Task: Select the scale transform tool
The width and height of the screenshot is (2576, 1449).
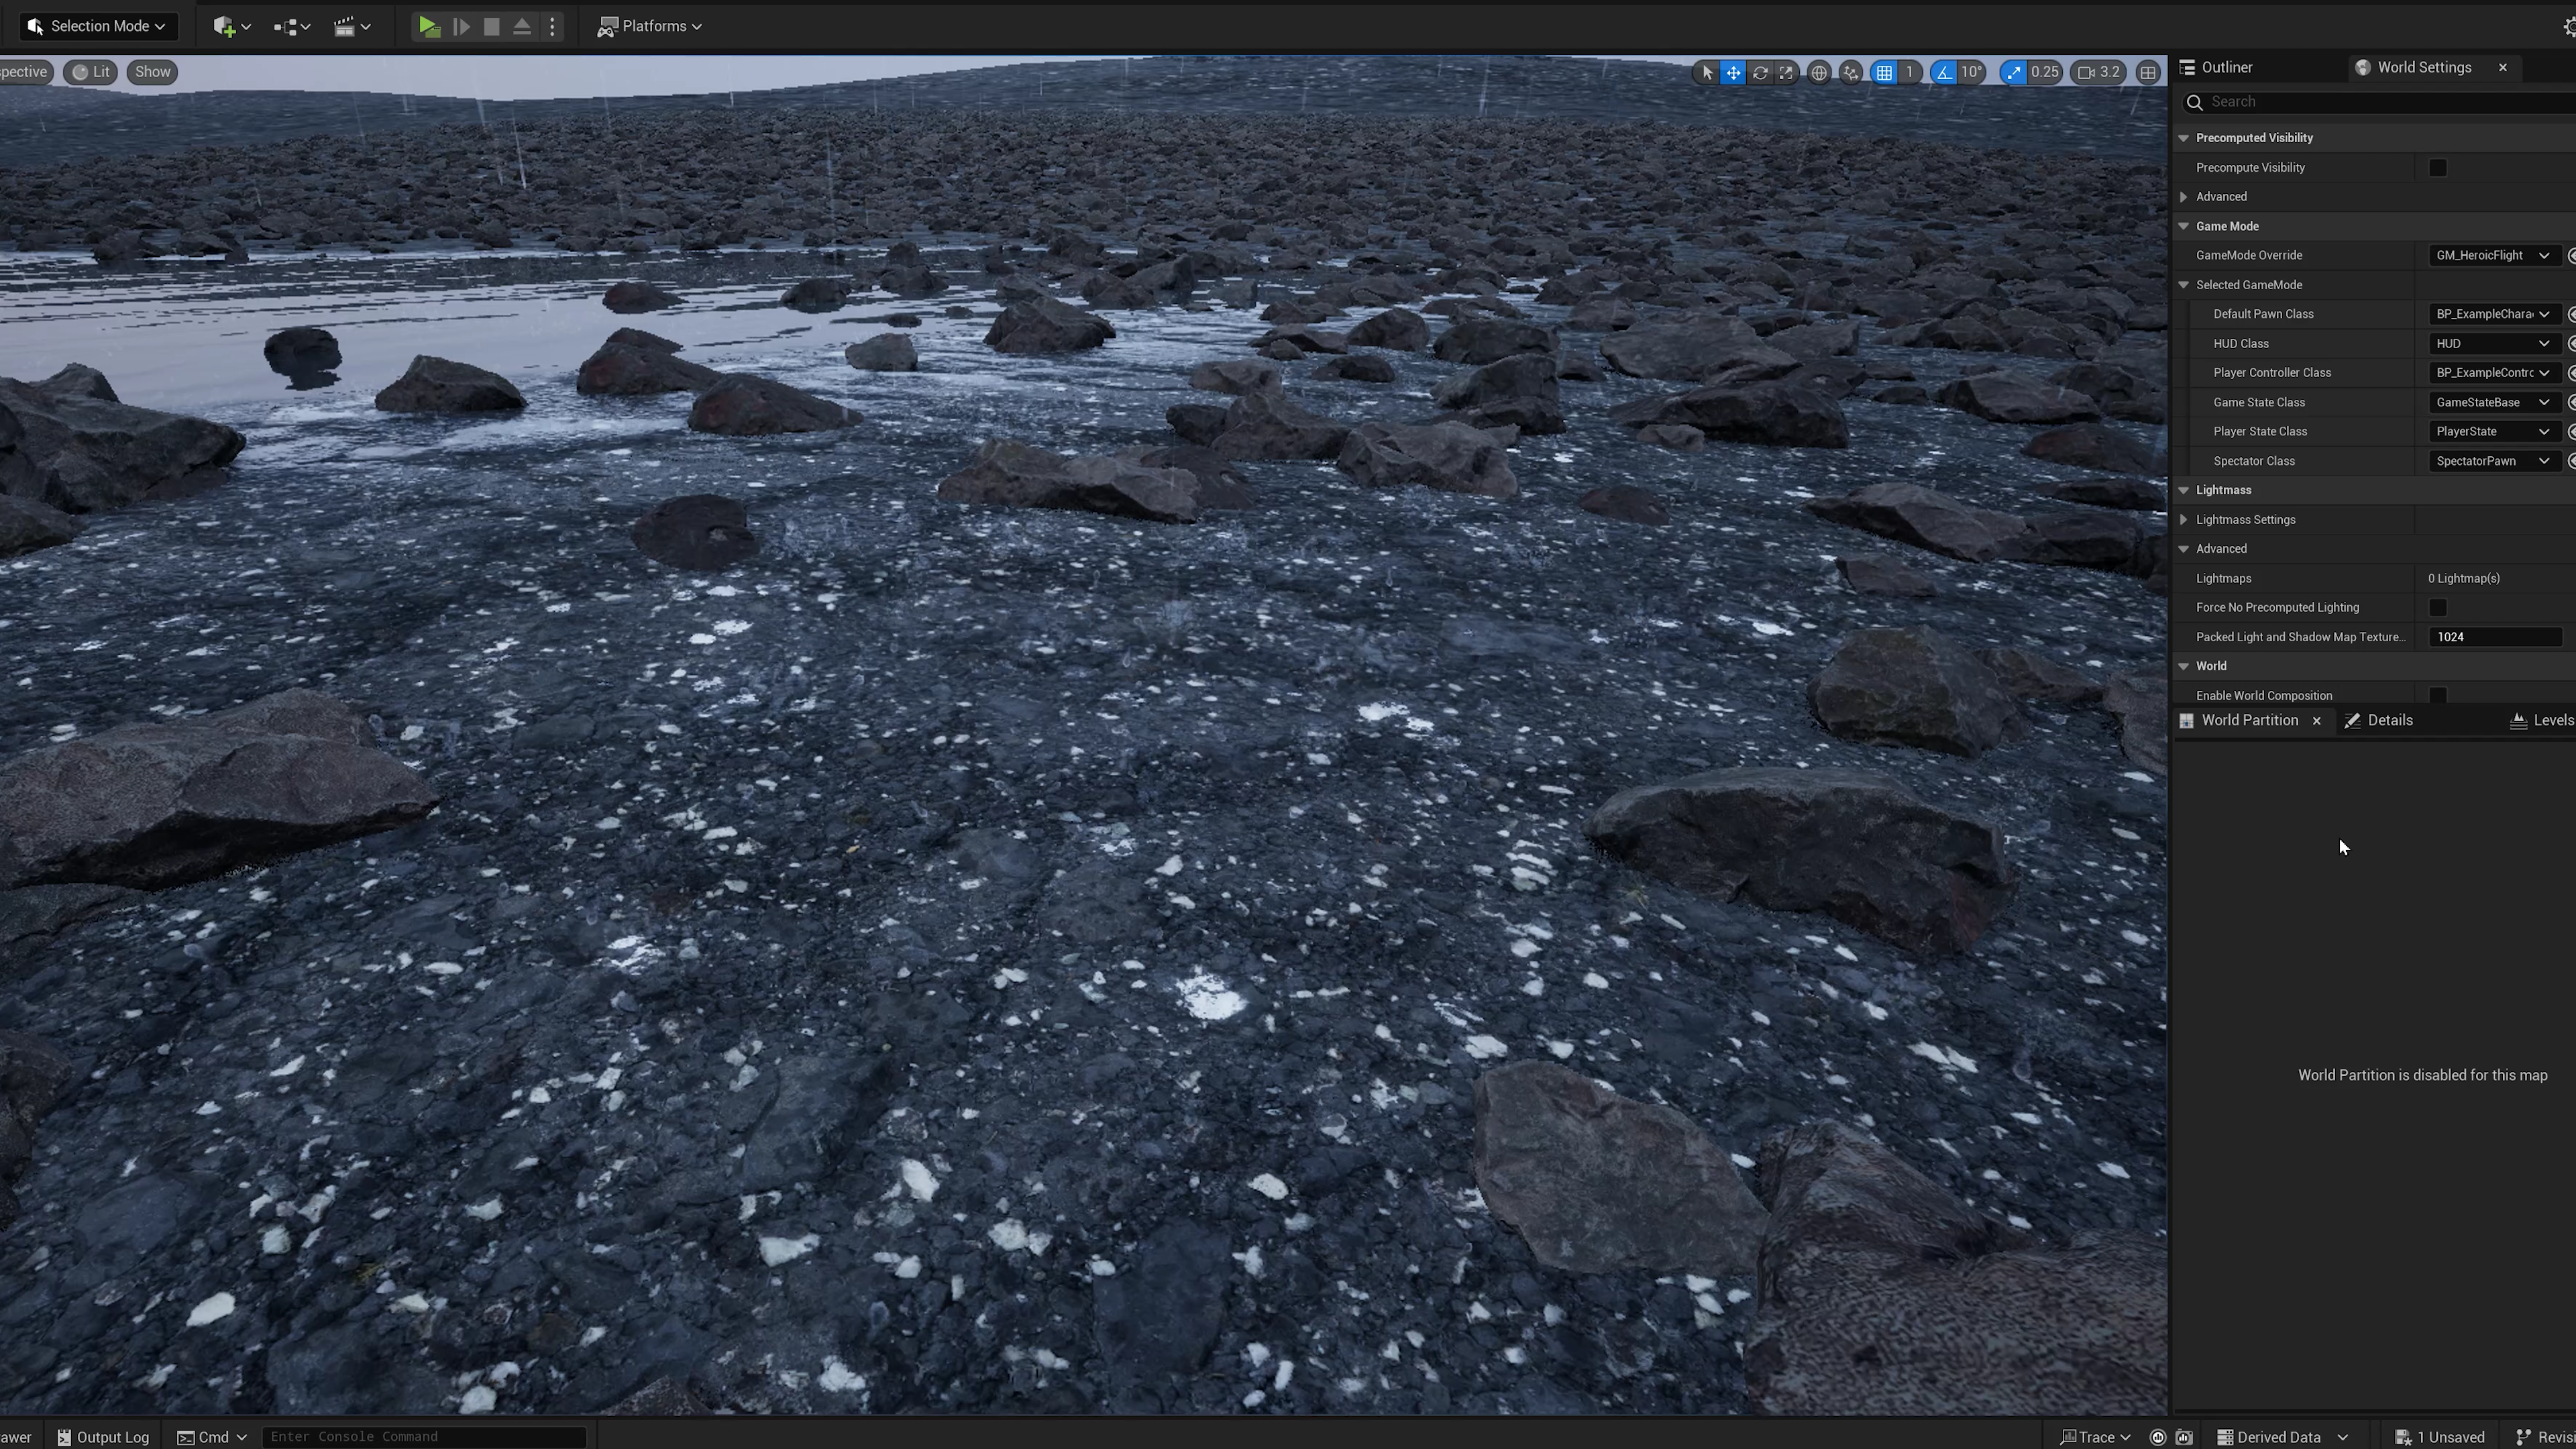Action: (x=1786, y=72)
